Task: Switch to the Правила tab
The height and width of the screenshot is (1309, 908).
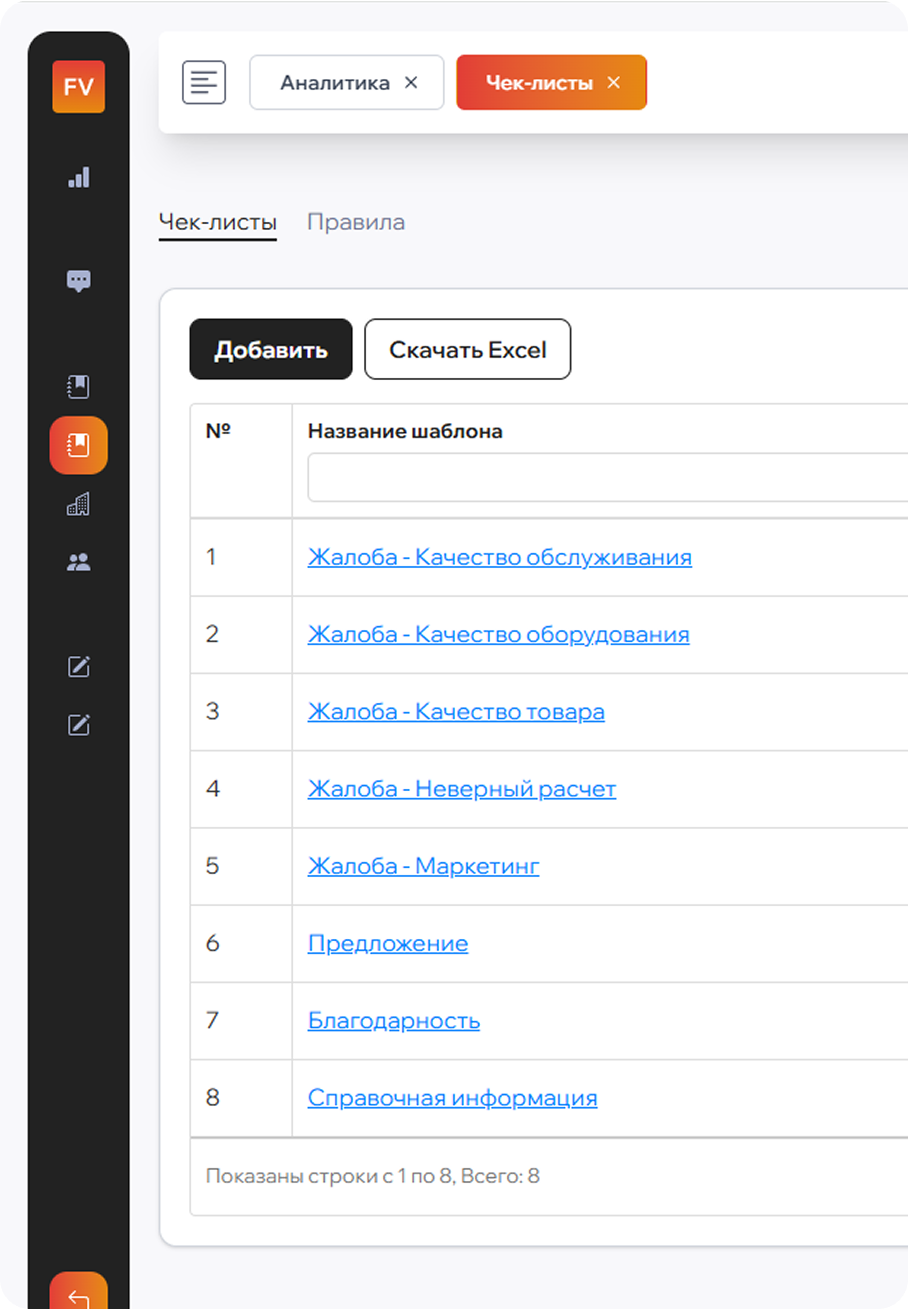Action: click(356, 222)
